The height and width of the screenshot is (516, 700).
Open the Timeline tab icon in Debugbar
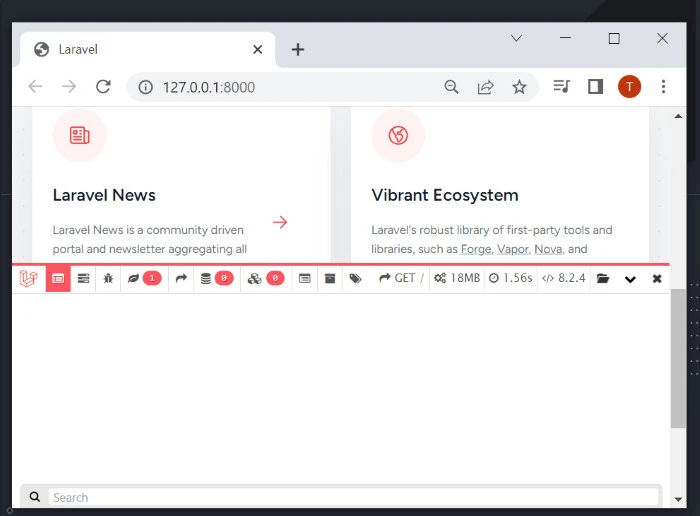click(x=84, y=278)
